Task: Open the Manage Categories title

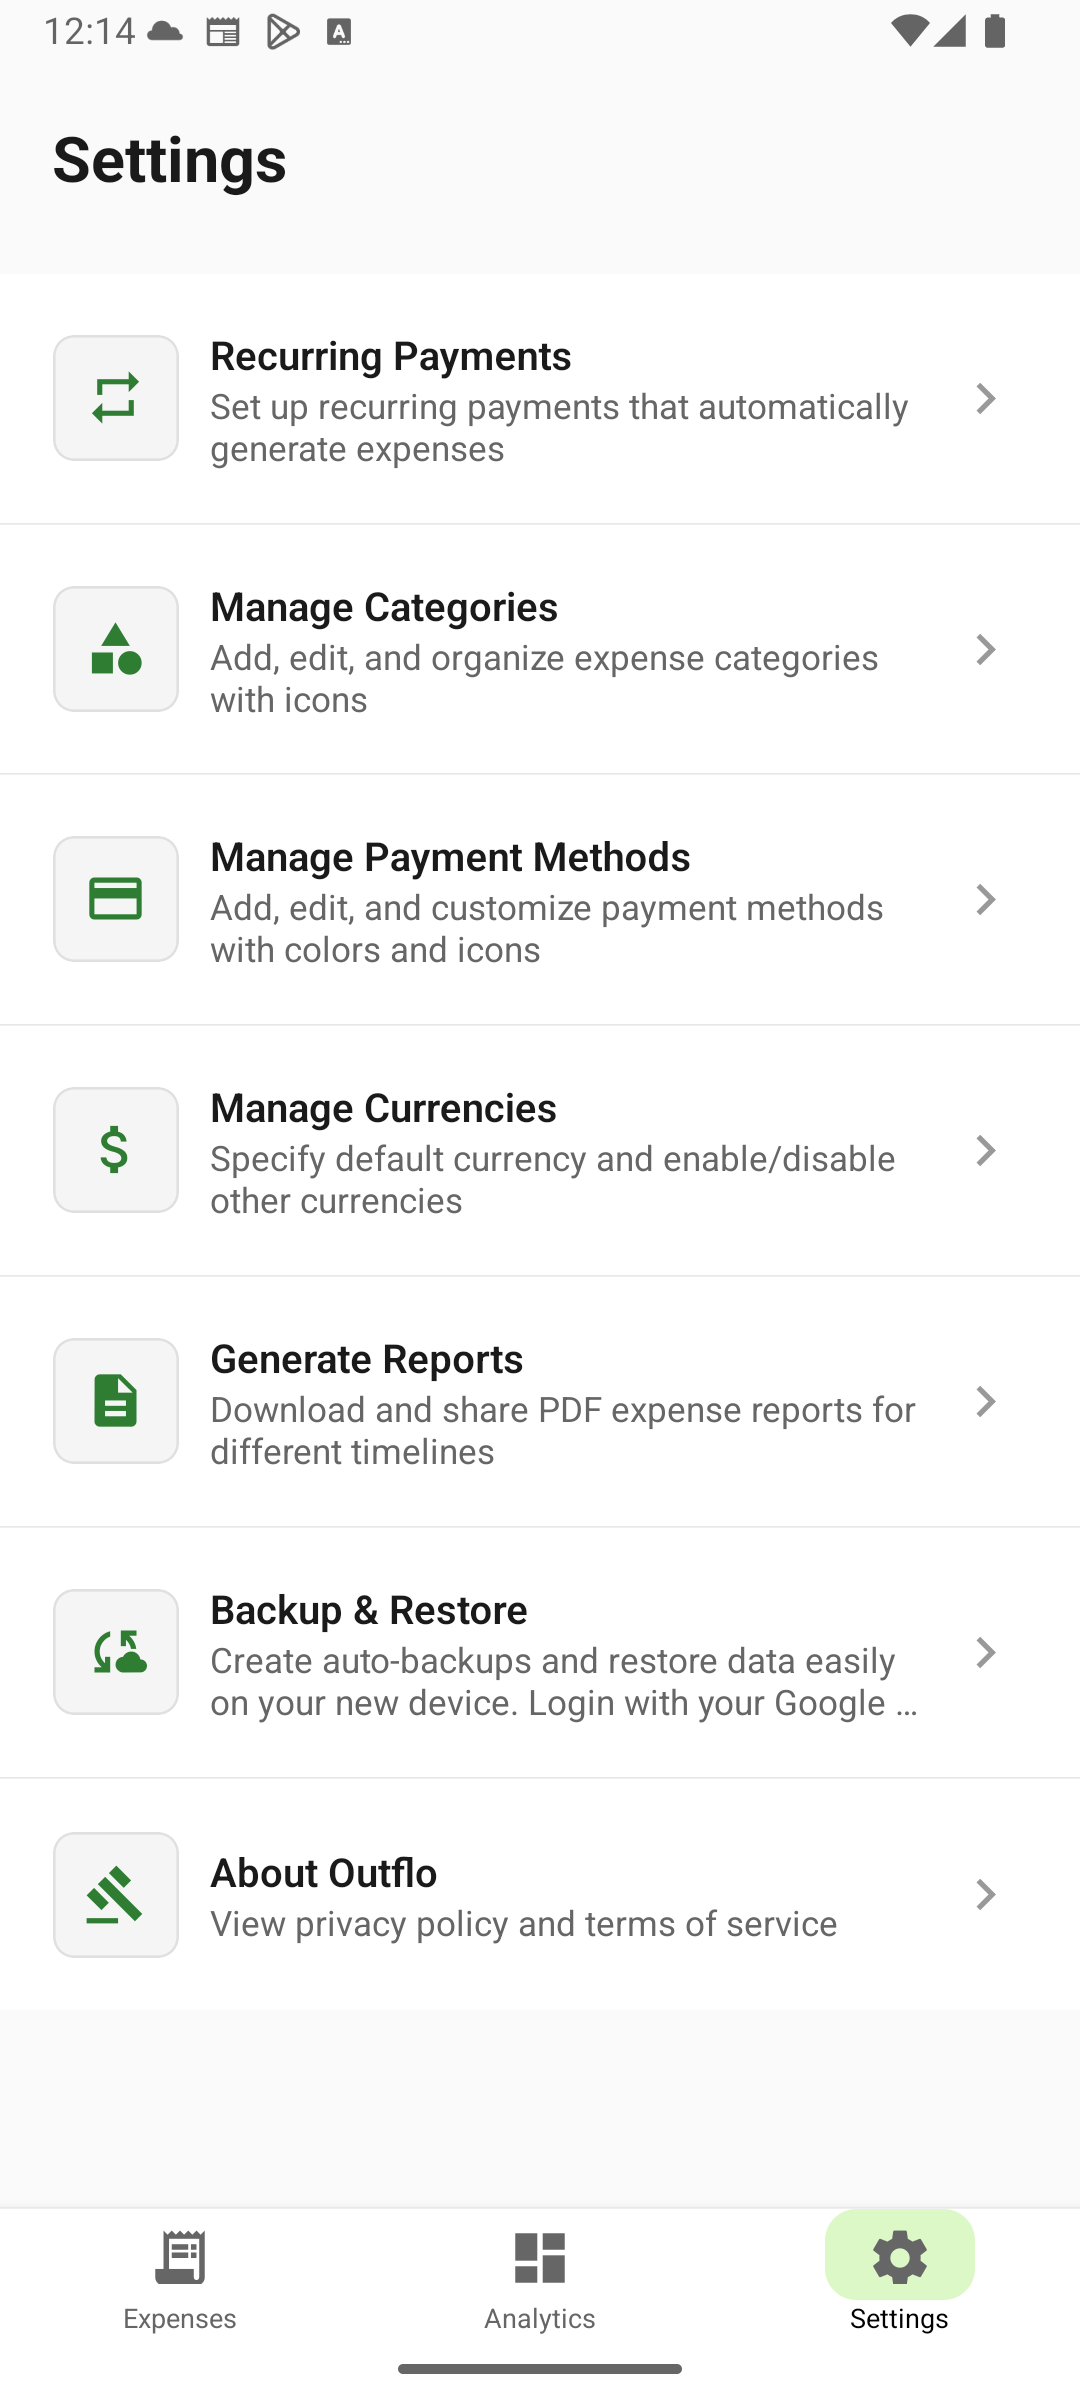Action: point(384,607)
